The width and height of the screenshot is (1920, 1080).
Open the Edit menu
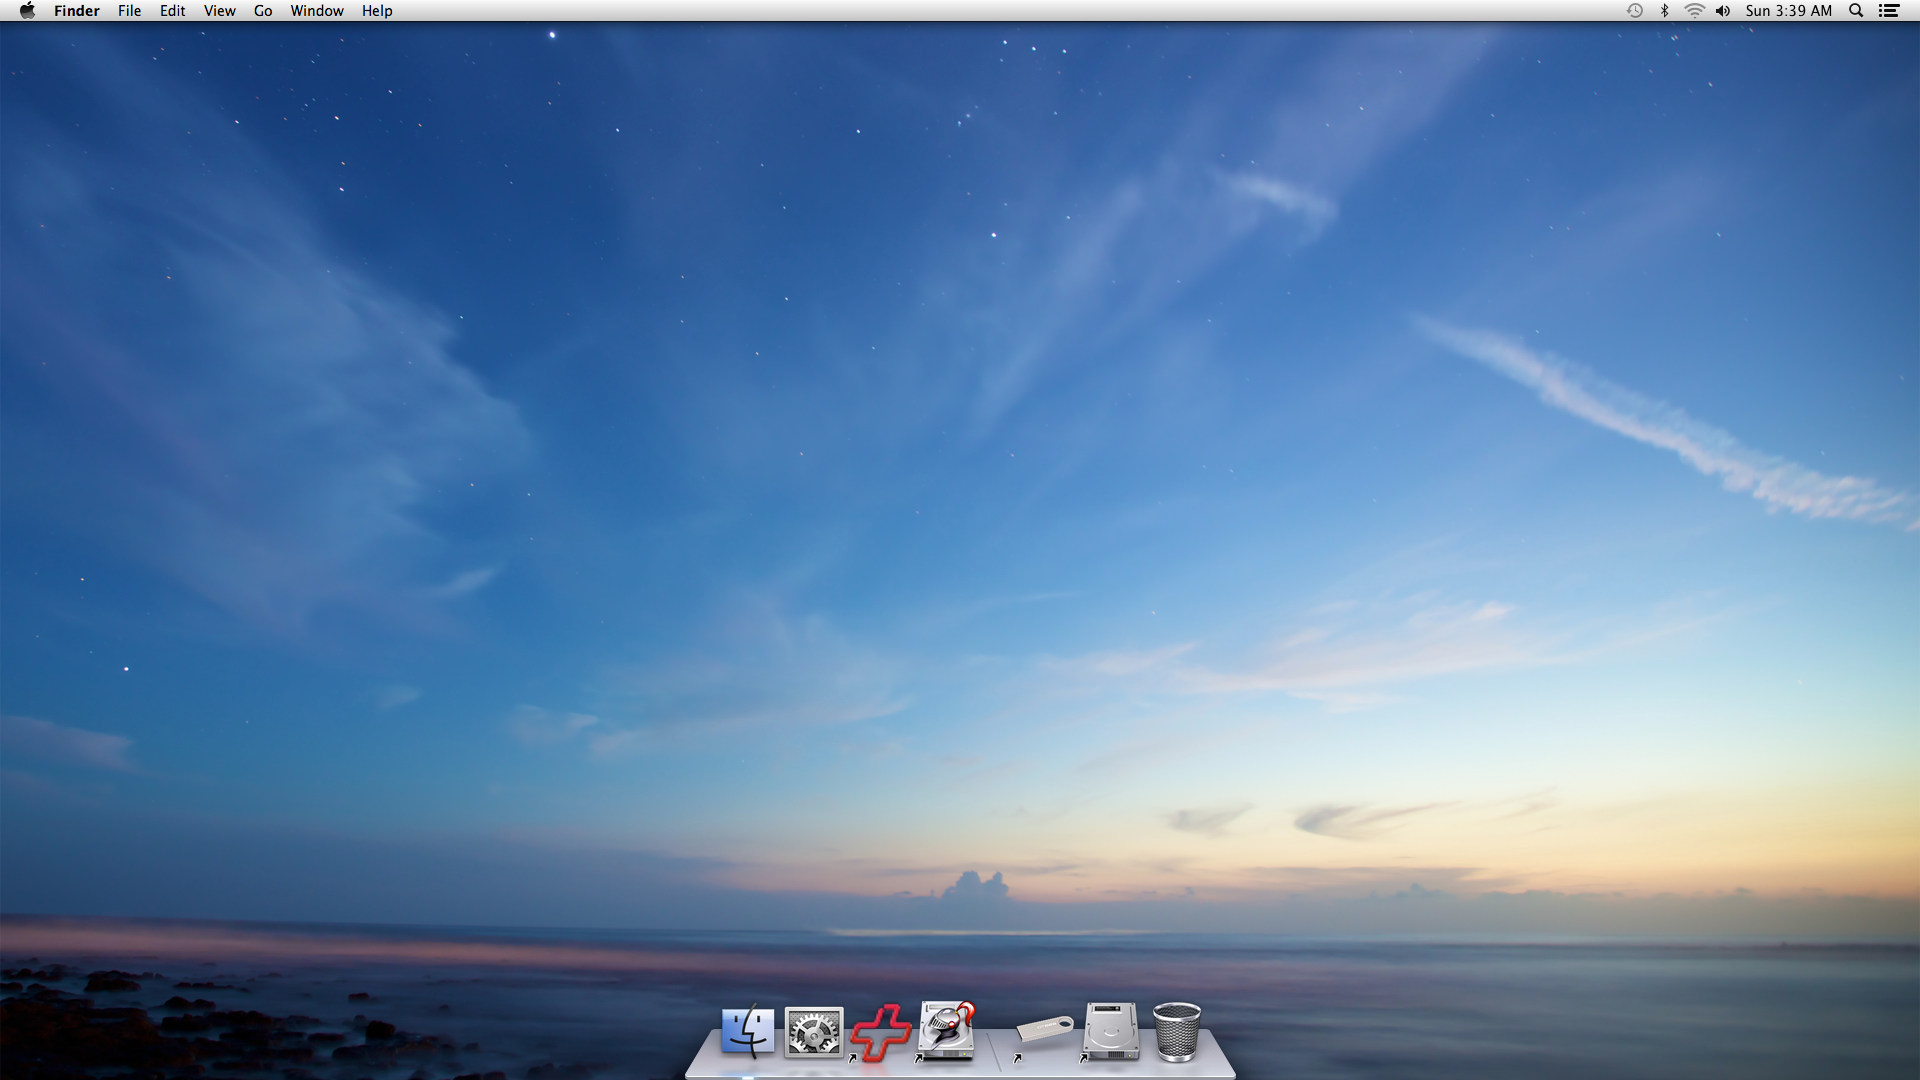point(172,11)
